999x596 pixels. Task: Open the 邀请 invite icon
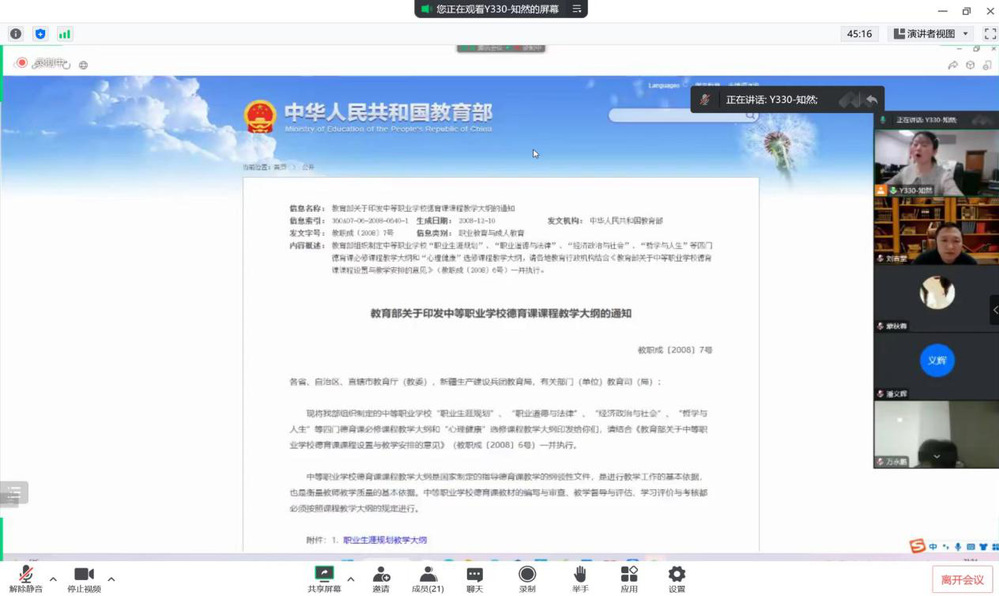click(381, 576)
